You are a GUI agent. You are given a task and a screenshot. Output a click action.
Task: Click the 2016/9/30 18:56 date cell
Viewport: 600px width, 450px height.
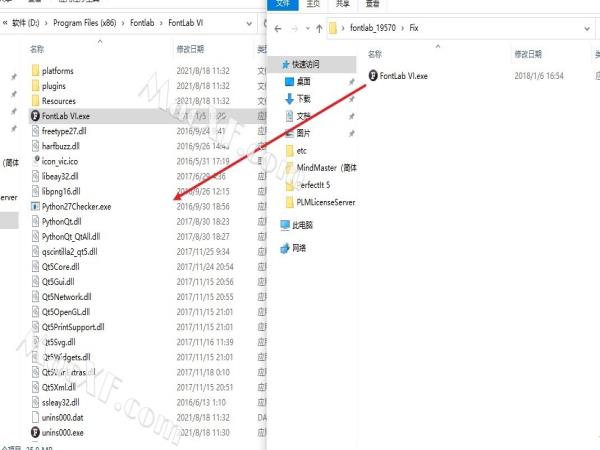(203, 207)
